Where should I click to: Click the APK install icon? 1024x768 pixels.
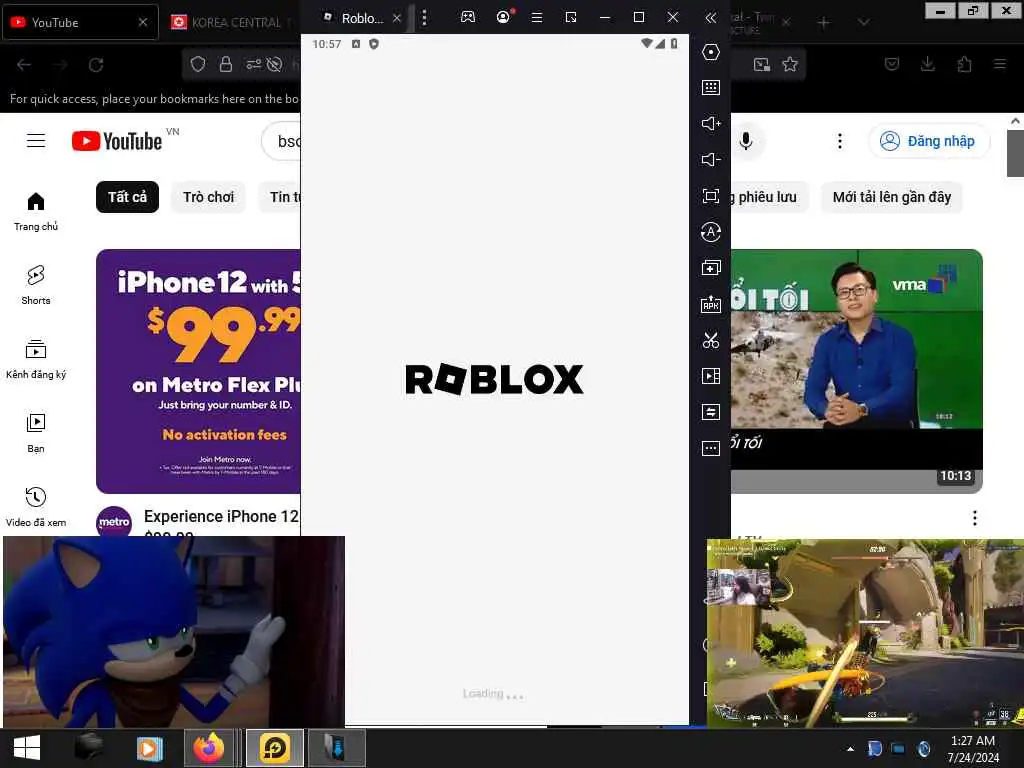[711, 304]
